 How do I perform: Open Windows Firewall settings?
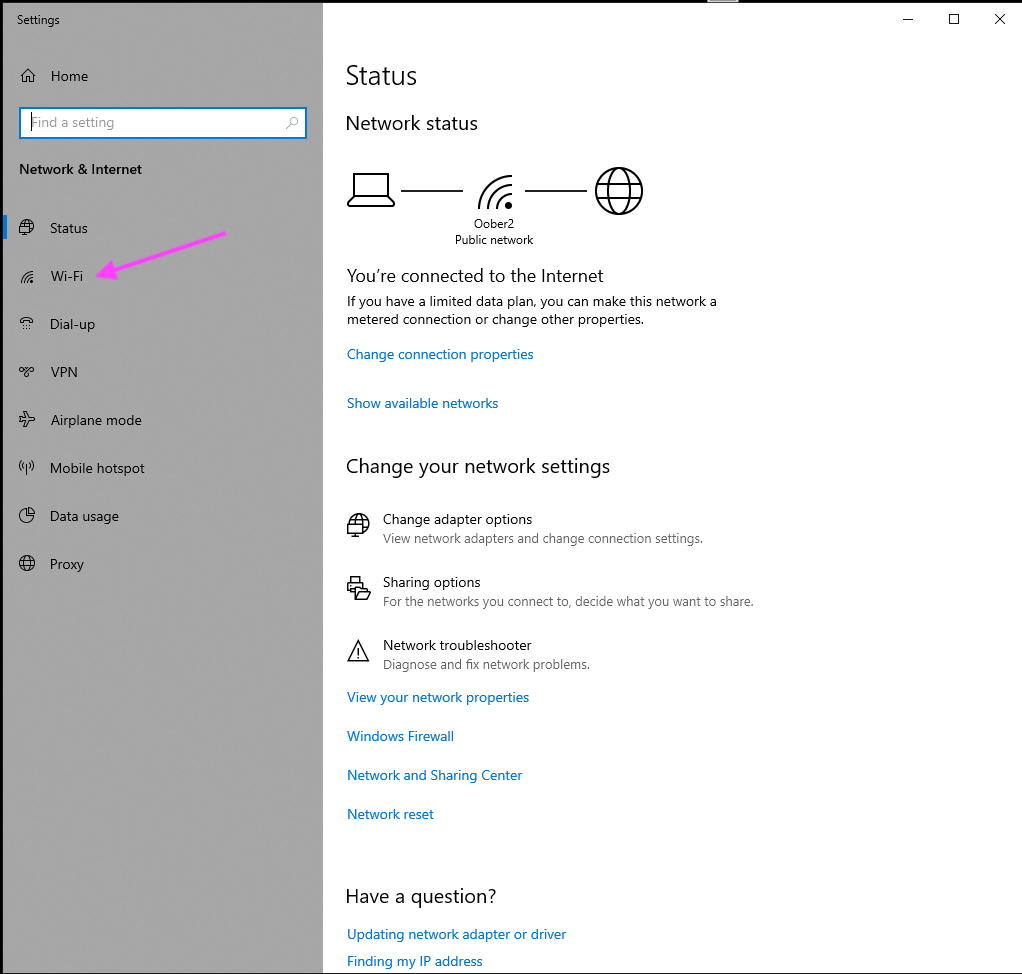click(x=400, y=736)
